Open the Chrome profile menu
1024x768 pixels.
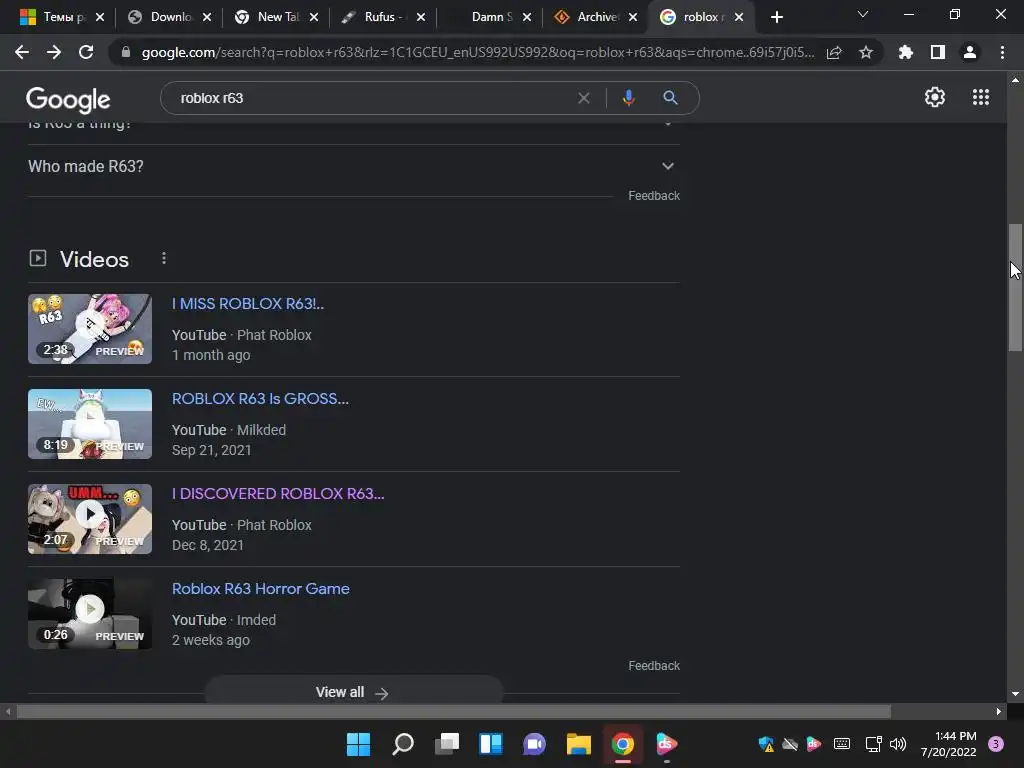[x=970, y=52]
